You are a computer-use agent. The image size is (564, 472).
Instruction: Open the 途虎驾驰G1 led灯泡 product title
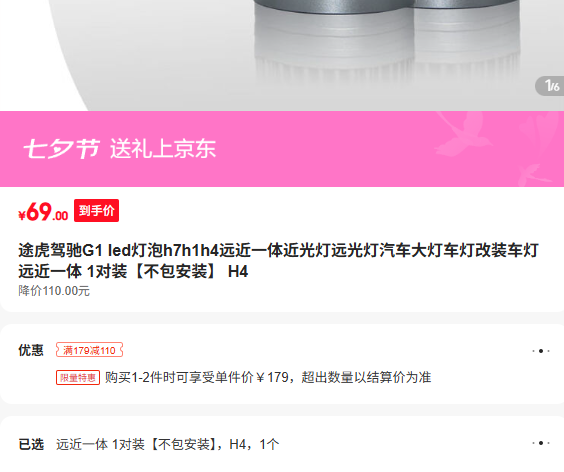278,261
